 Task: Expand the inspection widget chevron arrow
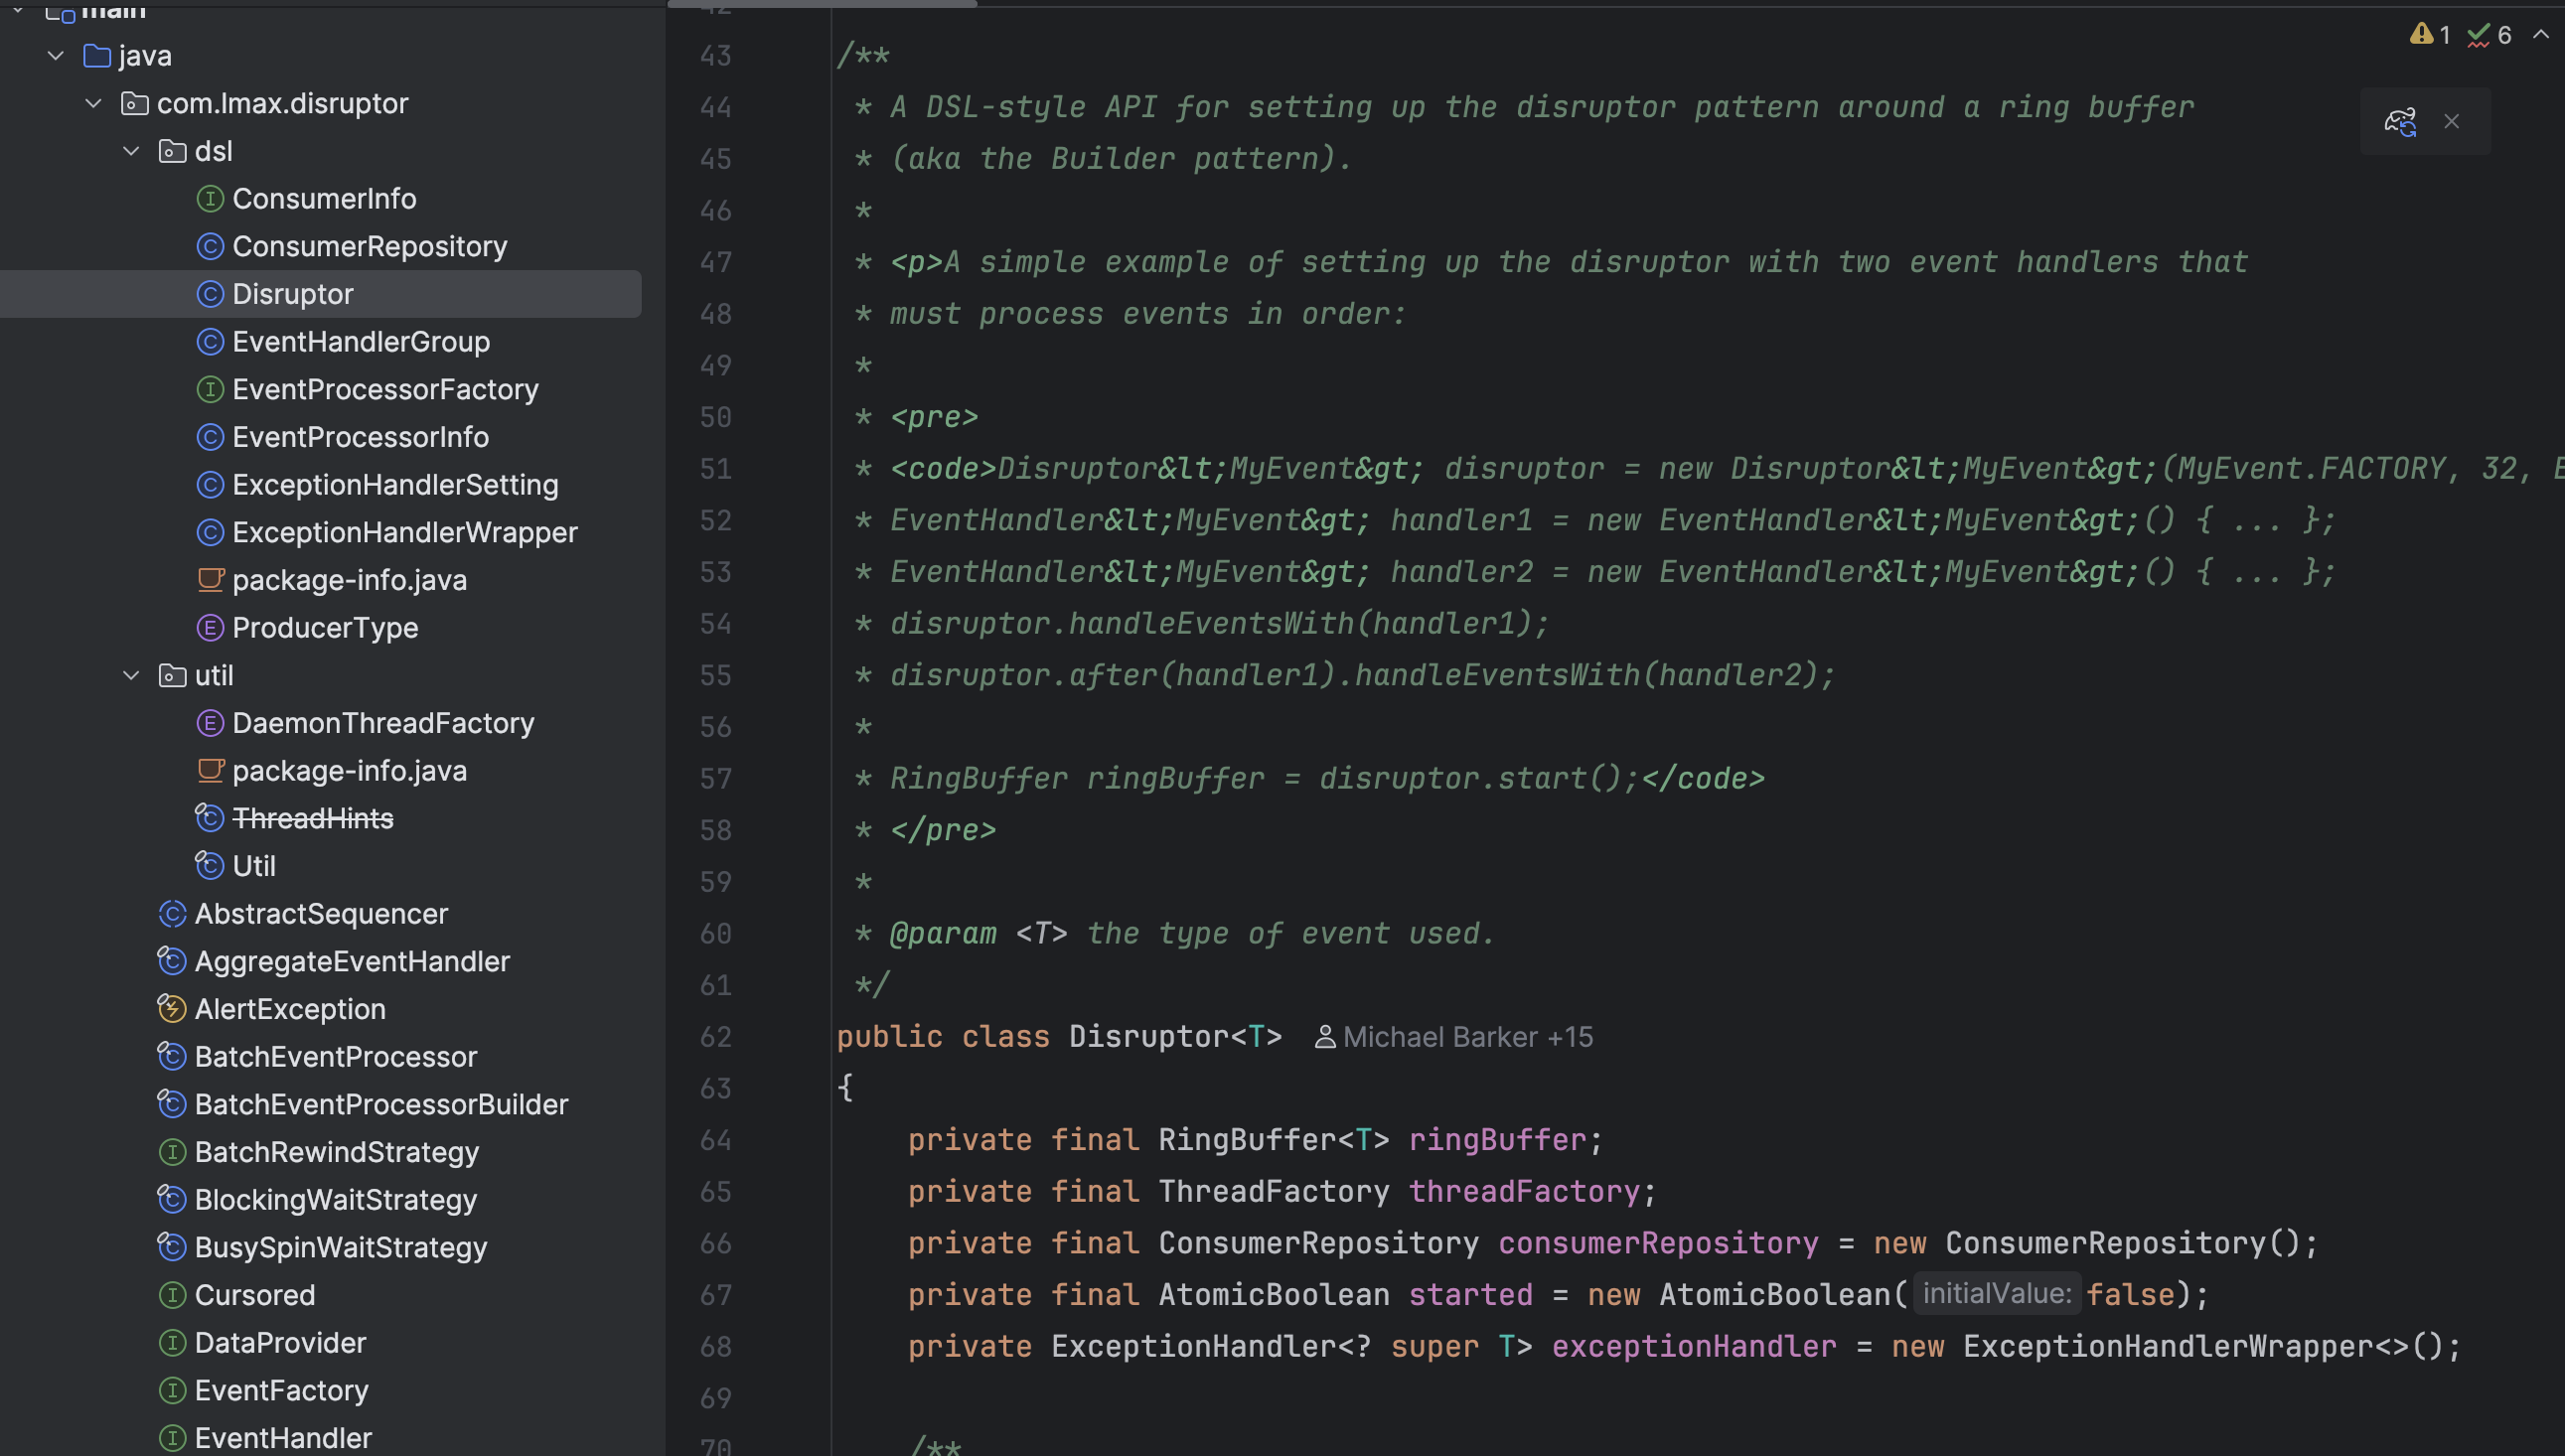point(2541,35)
